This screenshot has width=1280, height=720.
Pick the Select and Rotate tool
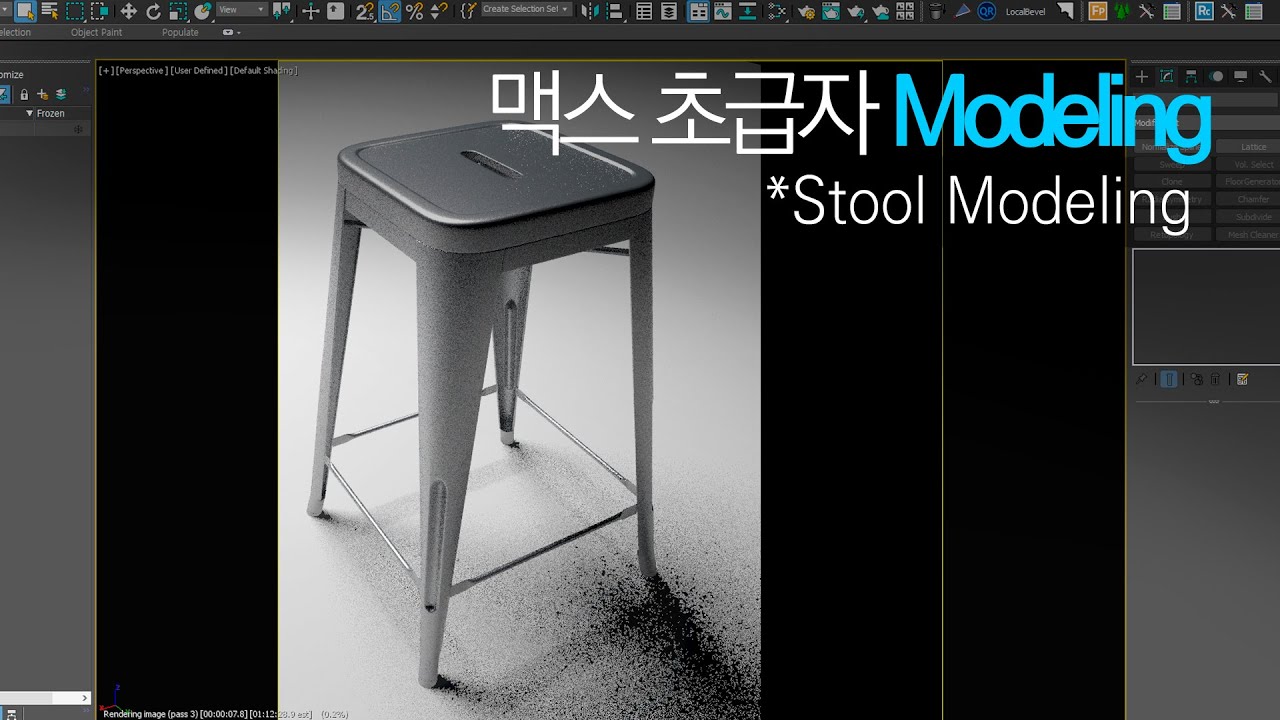click(x=153, y=11)
